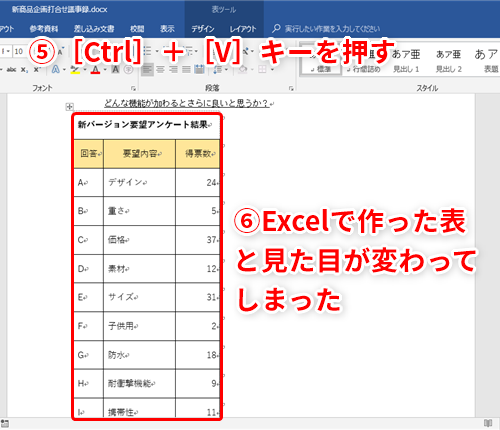Apply paragraph shading fill
500x430 pixels.
click(x=243, y=69)
